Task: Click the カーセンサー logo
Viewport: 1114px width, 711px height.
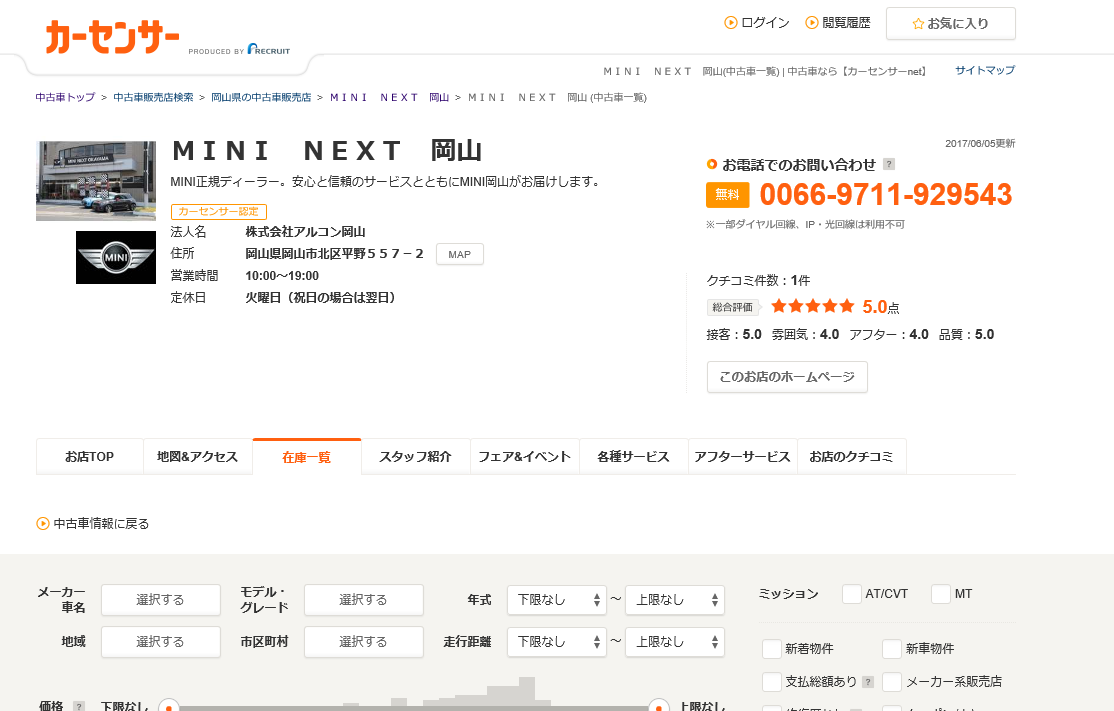Action: point(112,37)
